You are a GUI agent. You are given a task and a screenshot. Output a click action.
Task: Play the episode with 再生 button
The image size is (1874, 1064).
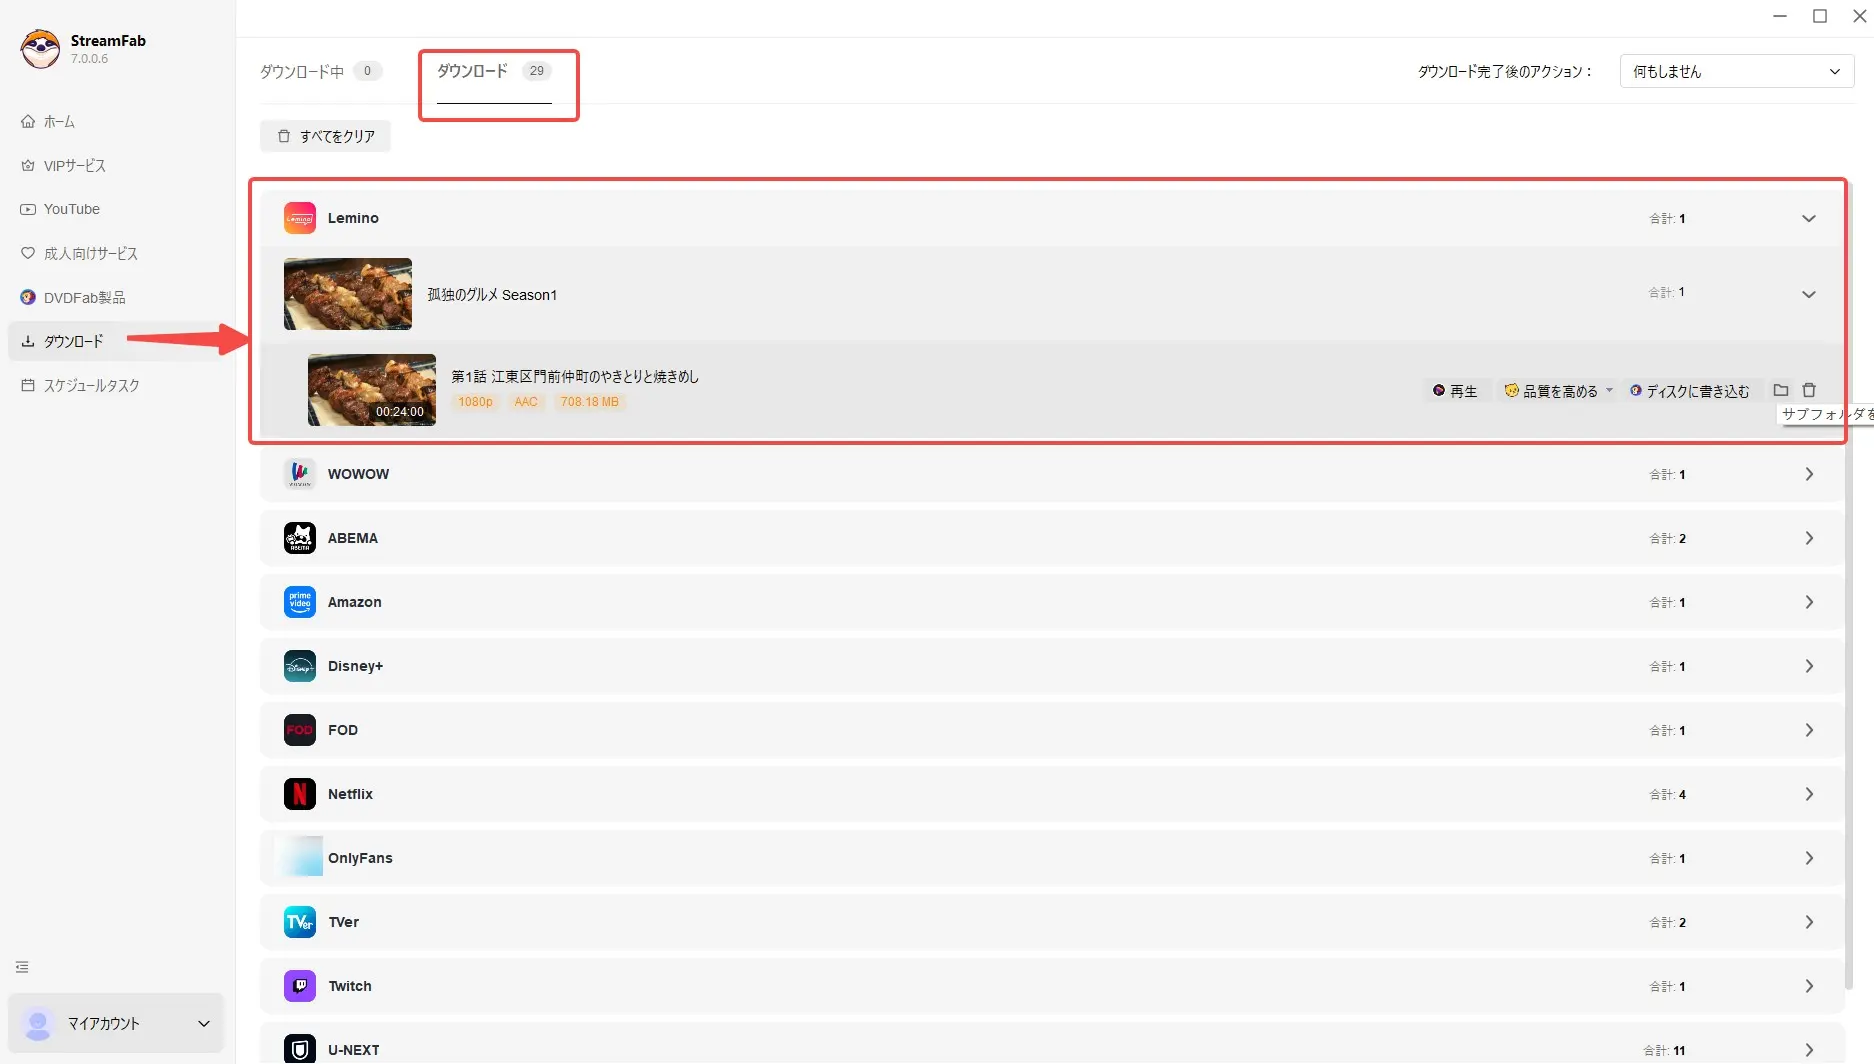tap(1455, 391)
